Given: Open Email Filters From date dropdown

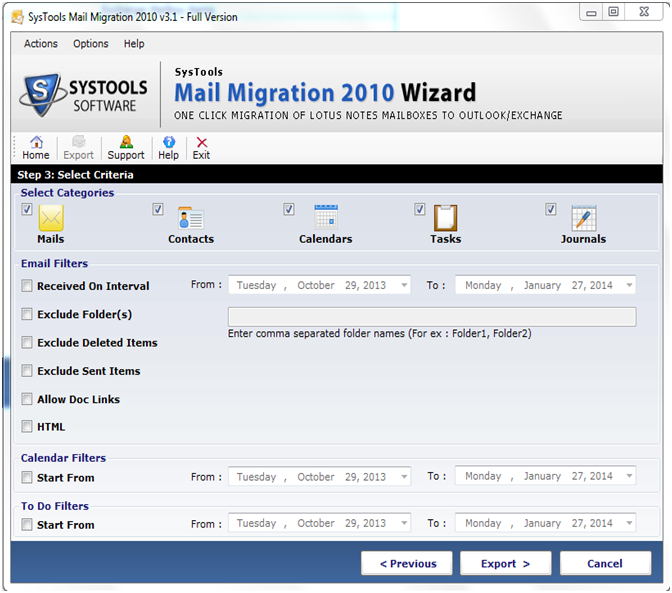Looking at the screenshot, I should pos(404,285).
